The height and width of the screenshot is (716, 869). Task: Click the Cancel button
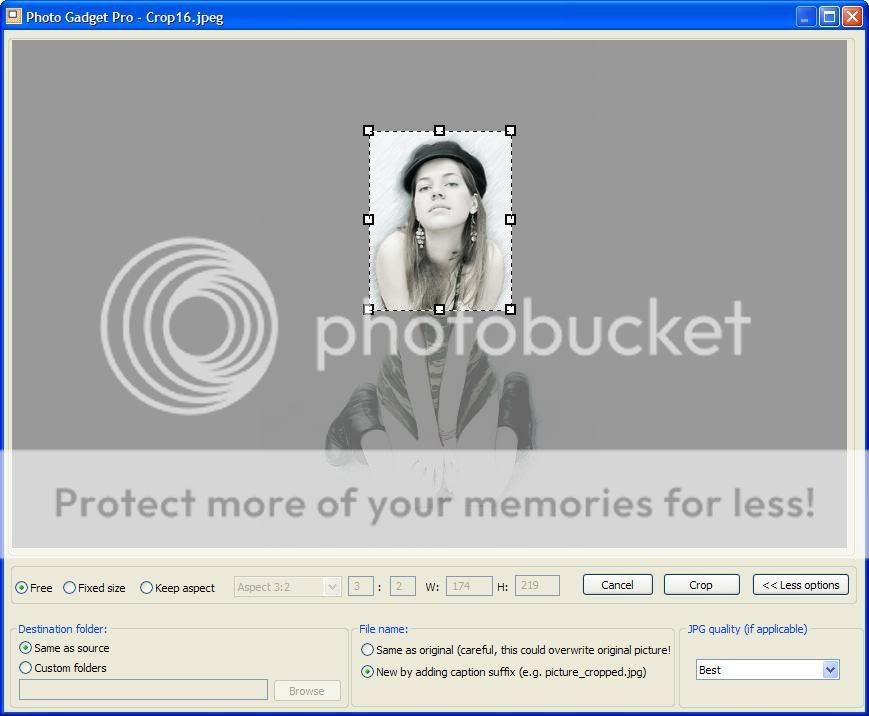click(x=617, y=585)
